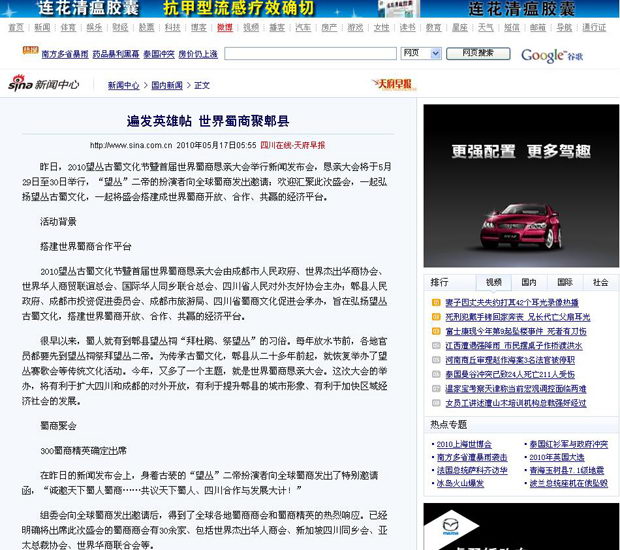Viewport: 620px width, 550px height.
Task: Click the search text input field
Action: click(x=310, y=53)
